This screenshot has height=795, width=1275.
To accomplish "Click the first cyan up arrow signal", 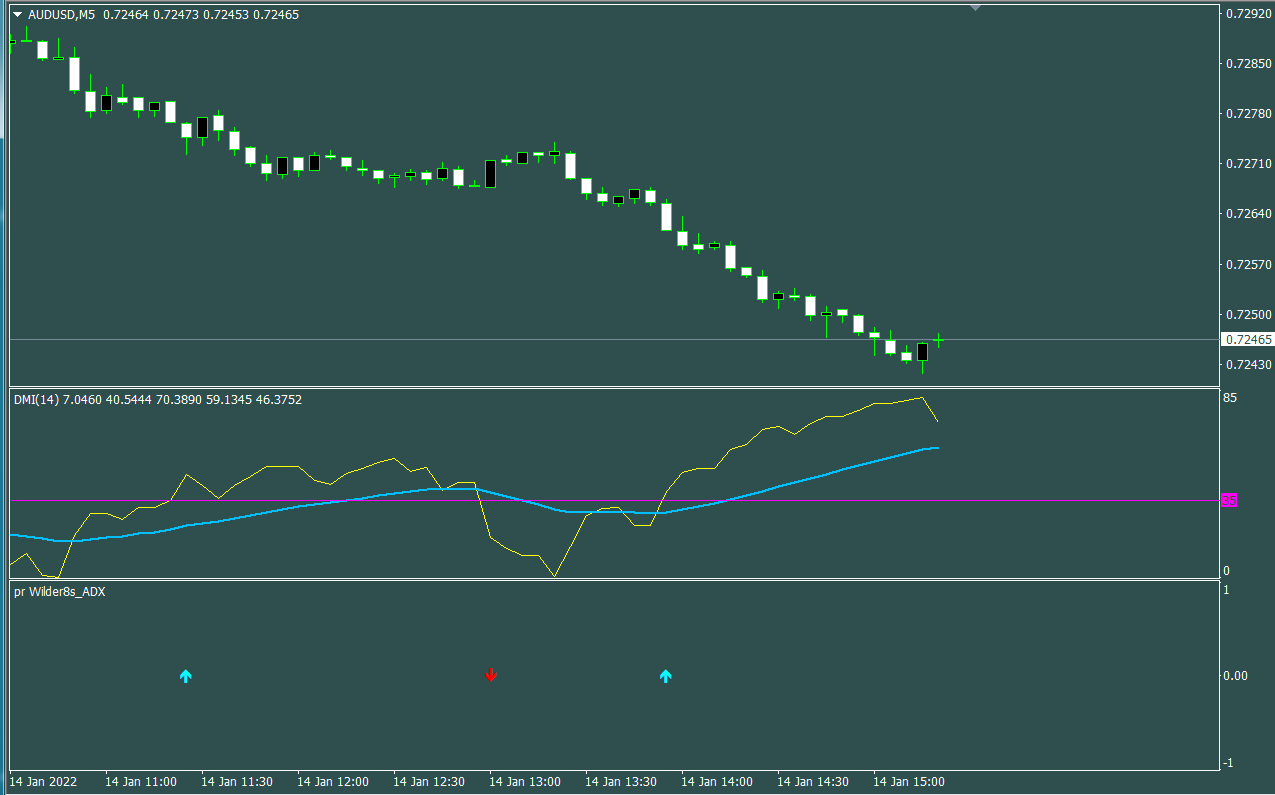I will coord(185,676).
